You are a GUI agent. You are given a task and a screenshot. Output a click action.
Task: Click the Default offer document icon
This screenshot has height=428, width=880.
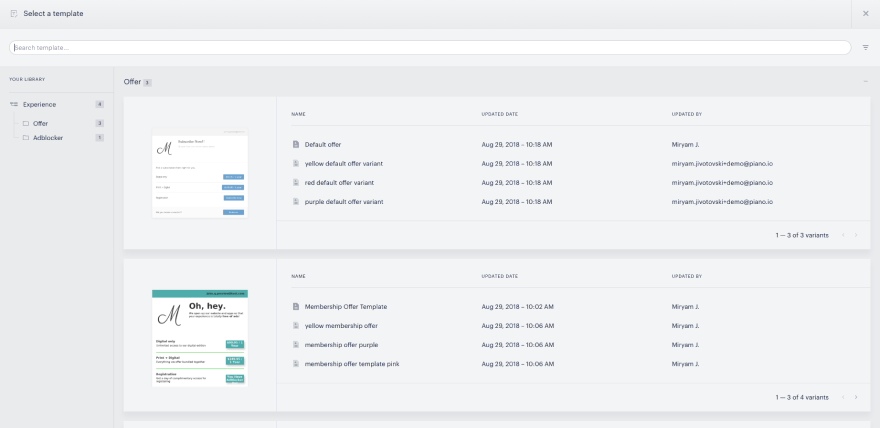pos(295,144)
